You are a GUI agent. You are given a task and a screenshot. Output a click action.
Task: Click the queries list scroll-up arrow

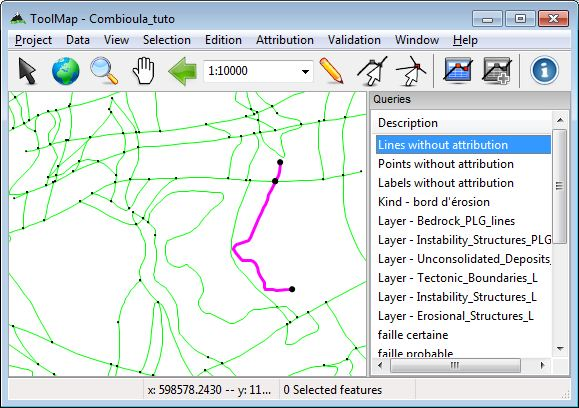(560, 120)
